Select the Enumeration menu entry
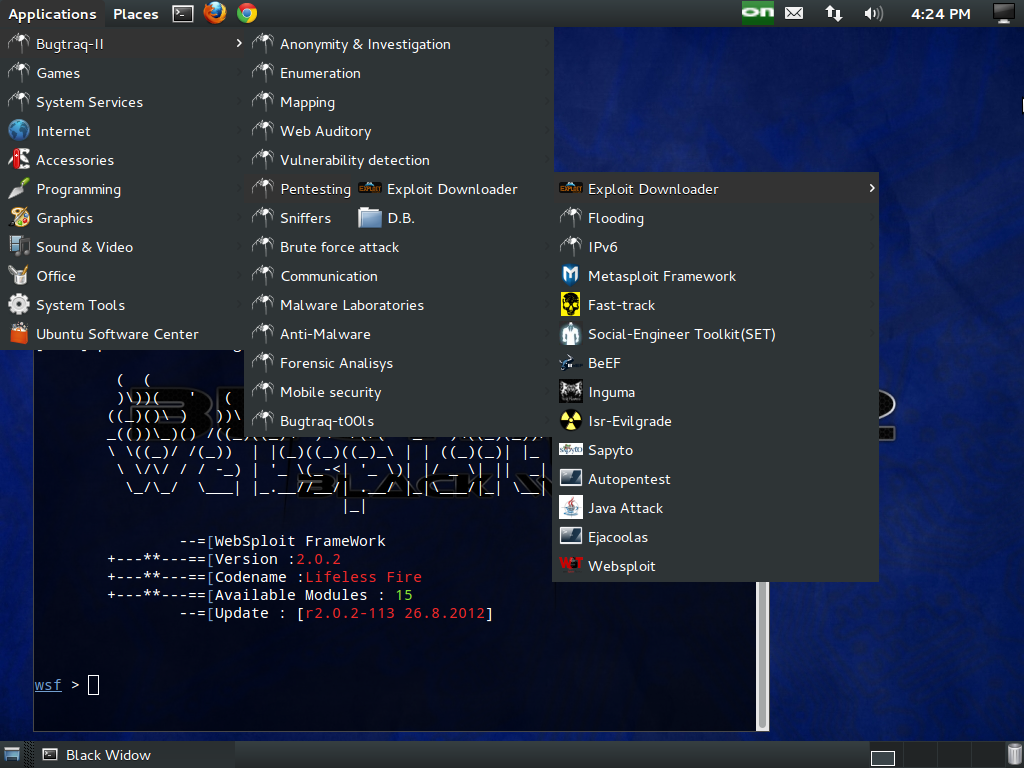The image size is (1024, 768). point(400,73)
